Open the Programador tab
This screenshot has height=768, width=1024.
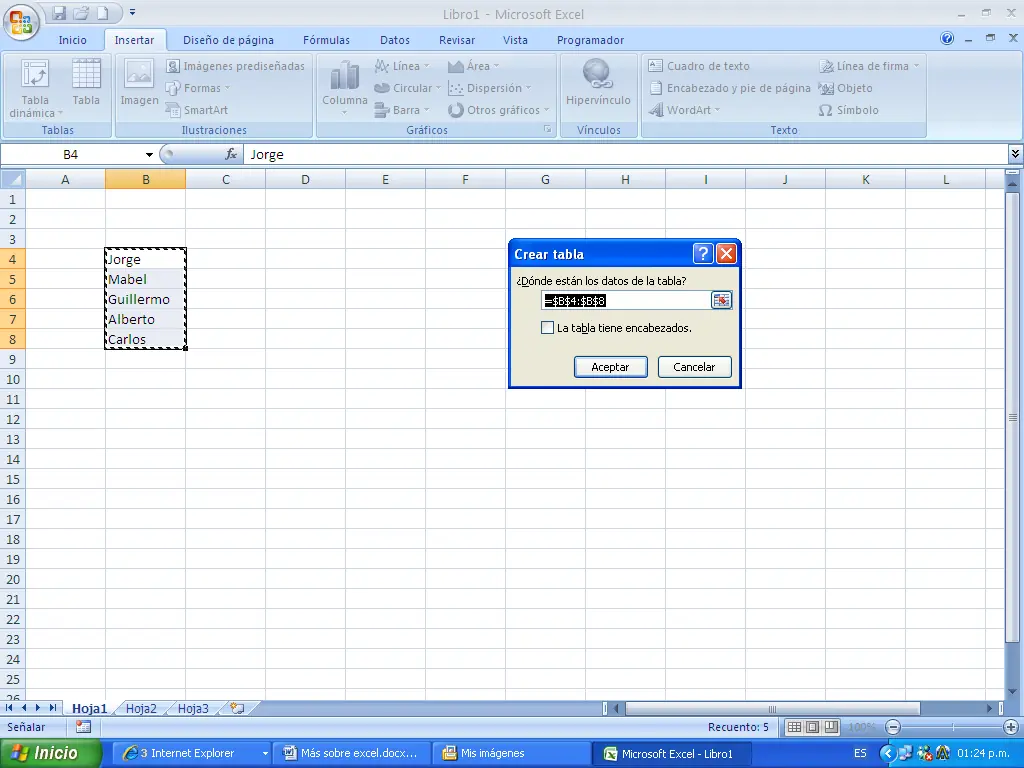point(590,40)
